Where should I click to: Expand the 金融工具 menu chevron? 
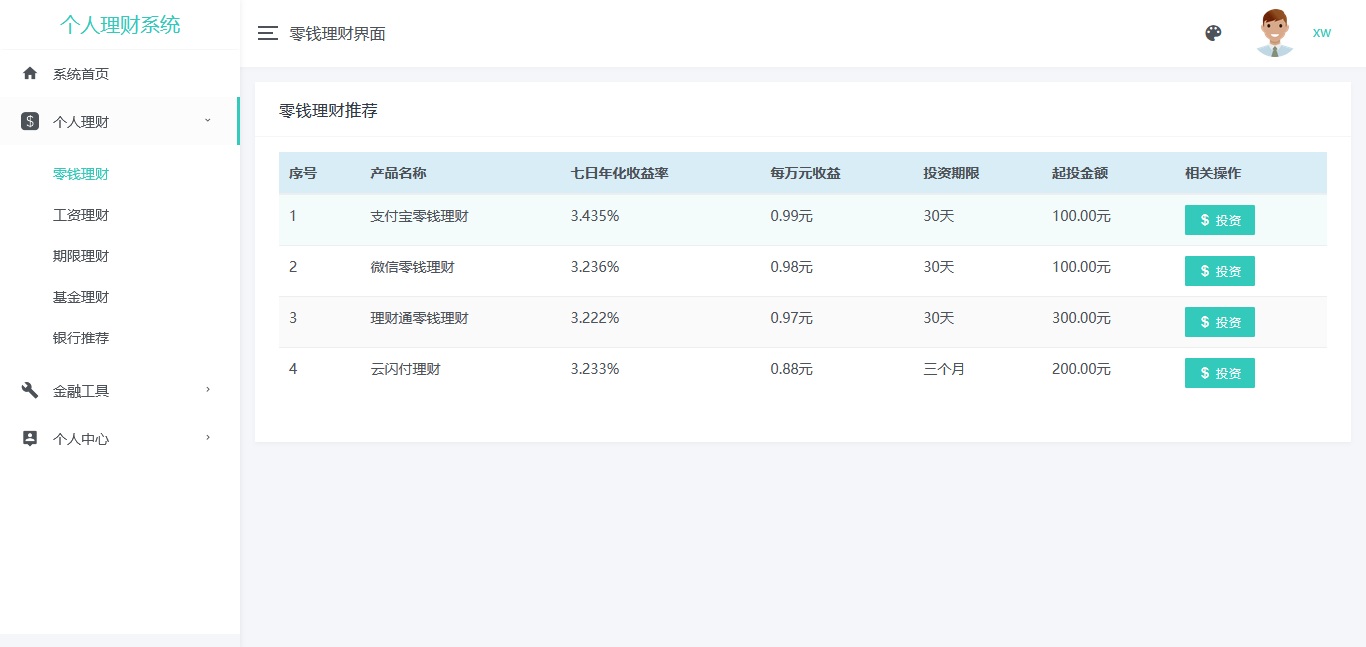pos(208,389)
